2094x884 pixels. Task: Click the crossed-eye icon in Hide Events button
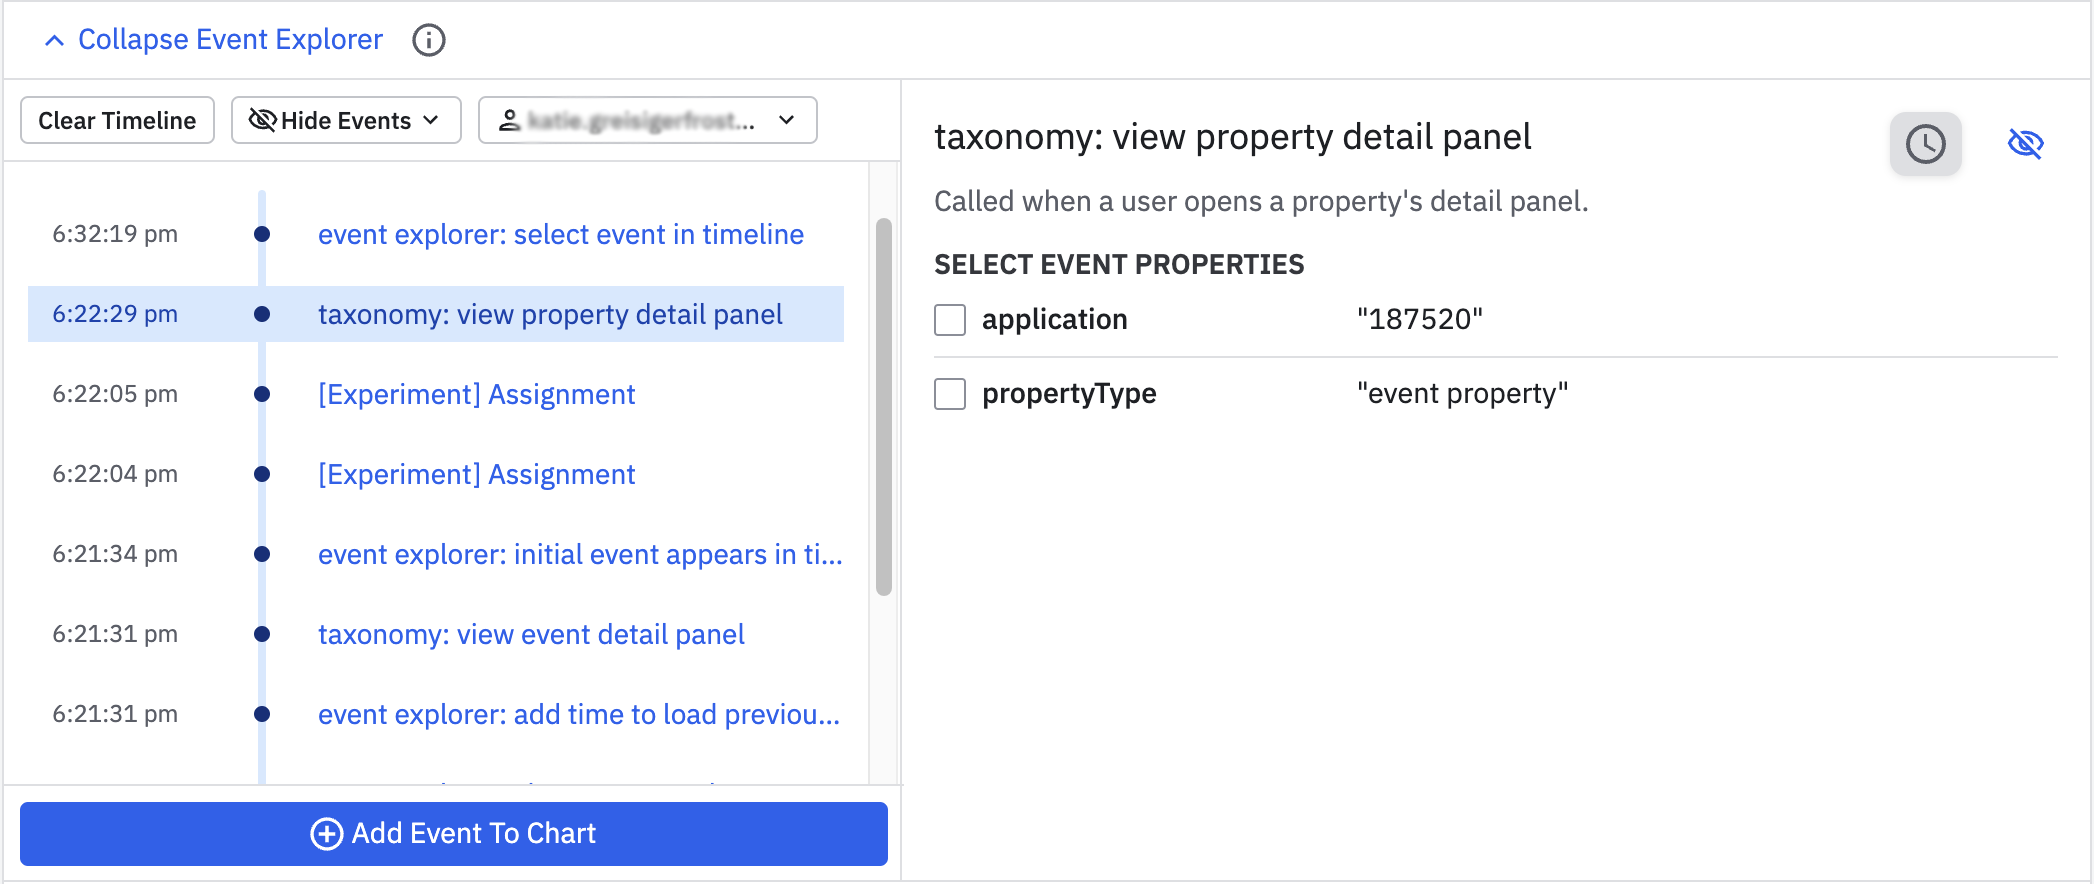pos(262,121)
